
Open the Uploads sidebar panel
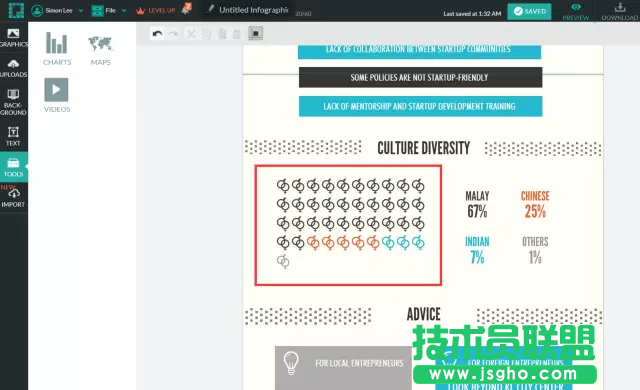tap(13, 69)
